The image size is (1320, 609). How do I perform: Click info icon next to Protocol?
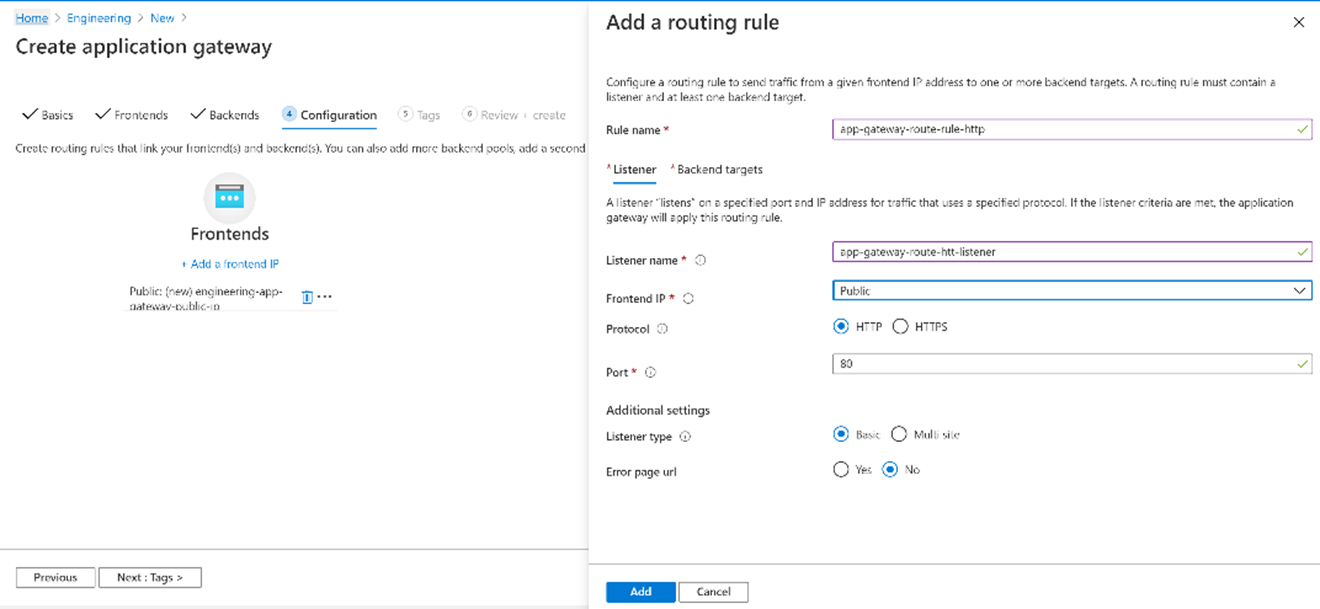[662, 329]
